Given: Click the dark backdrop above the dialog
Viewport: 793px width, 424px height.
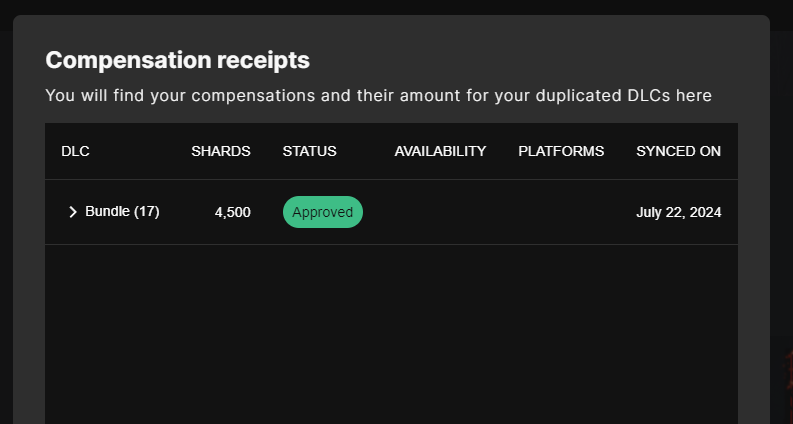Looking at the screenshot, I should [x=396, y=7].
